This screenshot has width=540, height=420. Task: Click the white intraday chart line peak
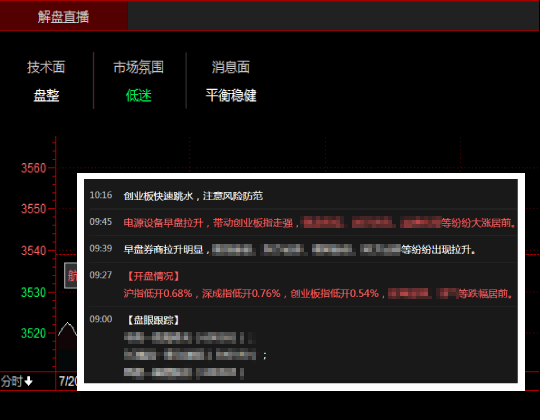[x=68, y=323]
